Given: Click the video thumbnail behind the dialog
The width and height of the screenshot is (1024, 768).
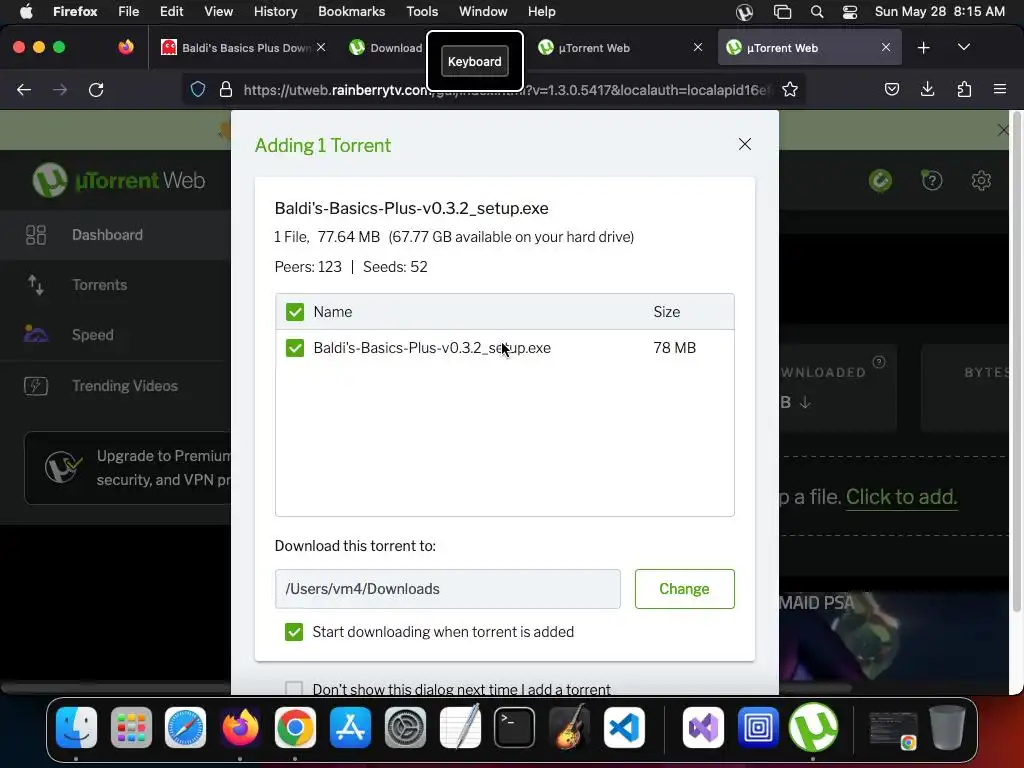Looking at the screenshot, I should 895,643.
